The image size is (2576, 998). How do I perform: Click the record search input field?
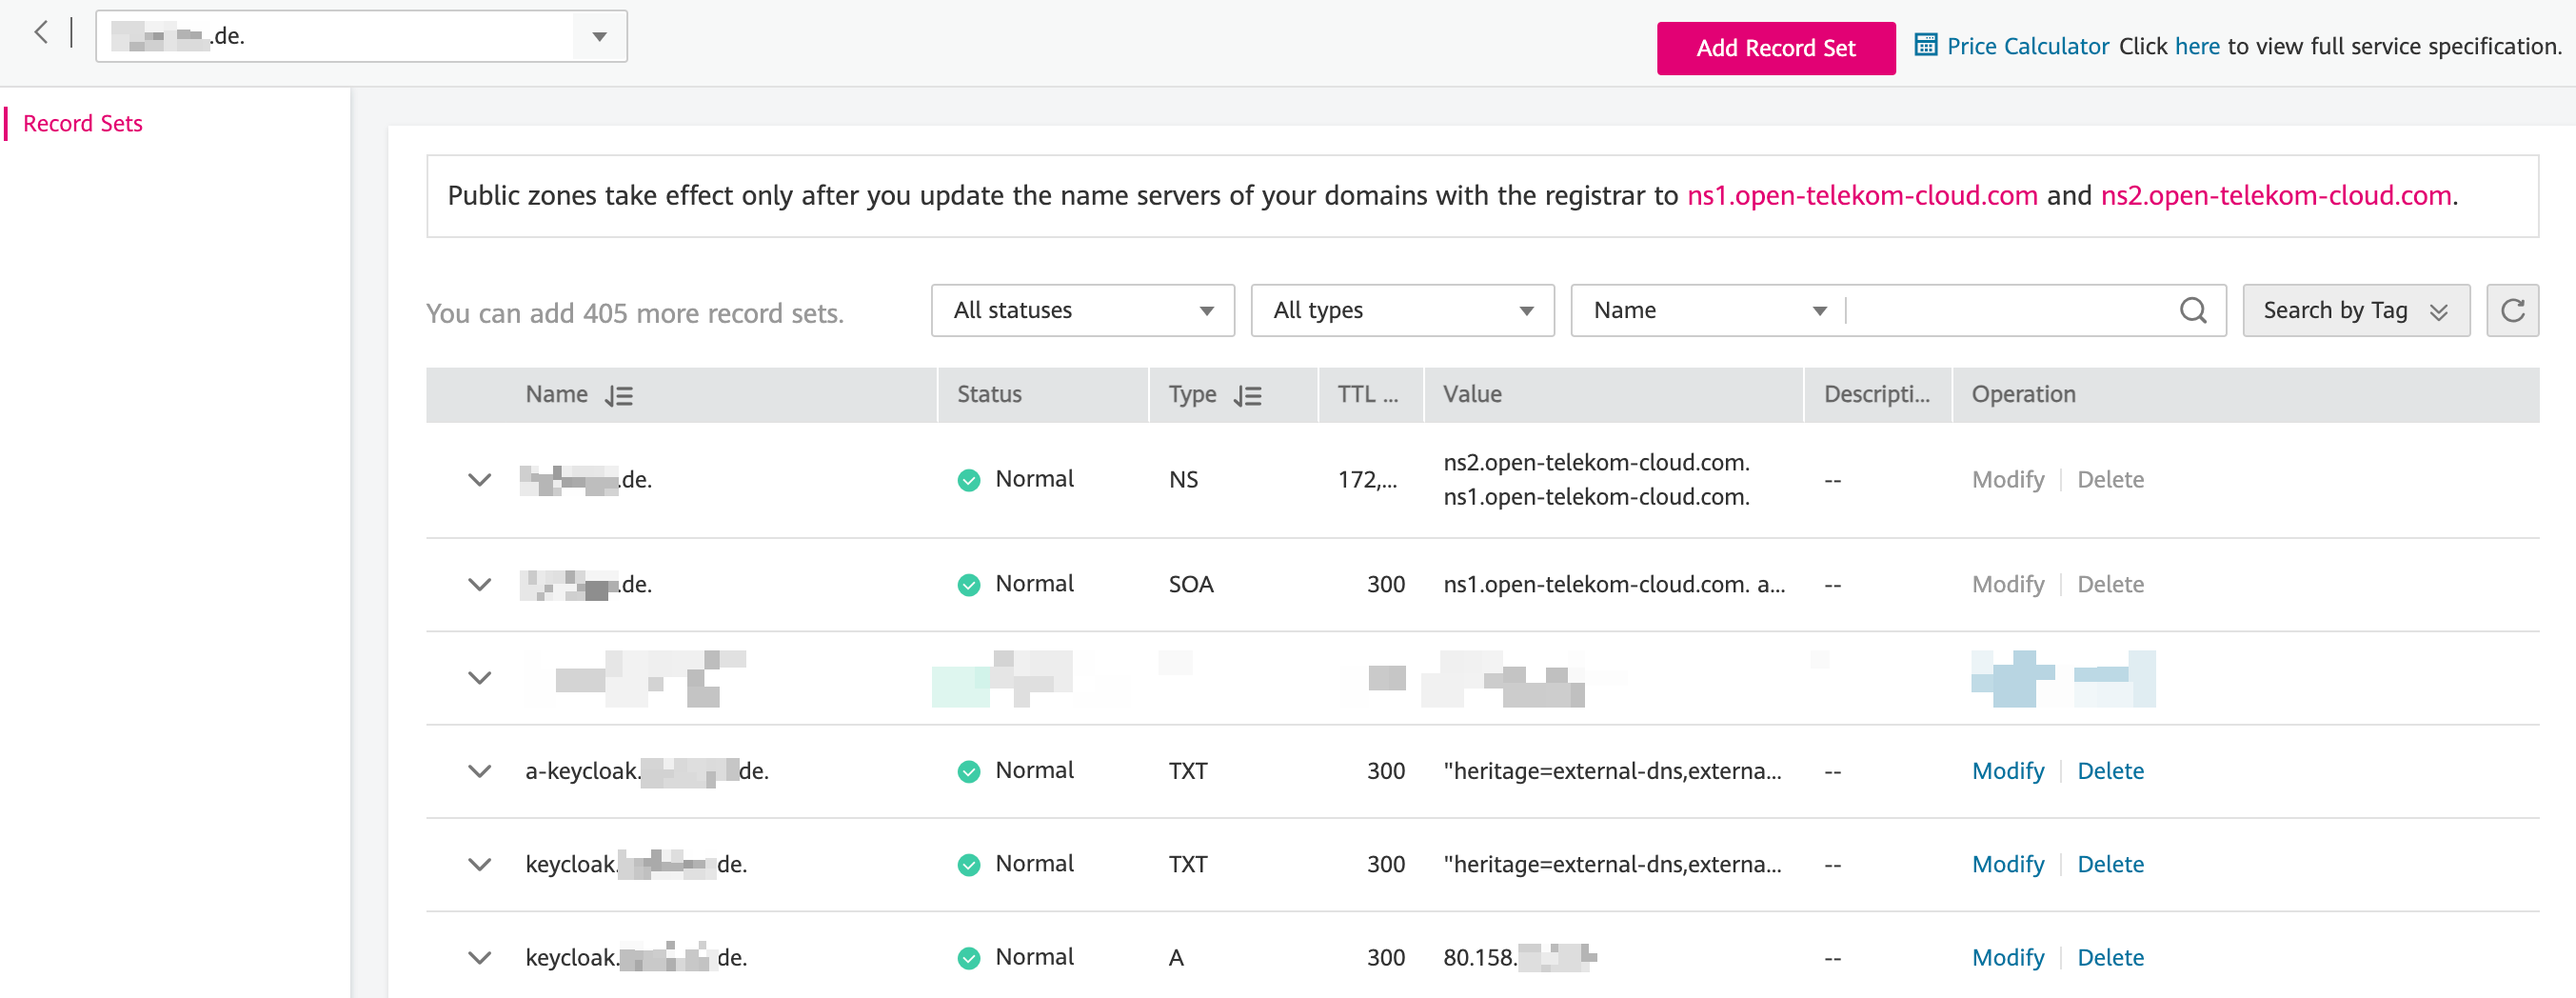[2010, 311]
